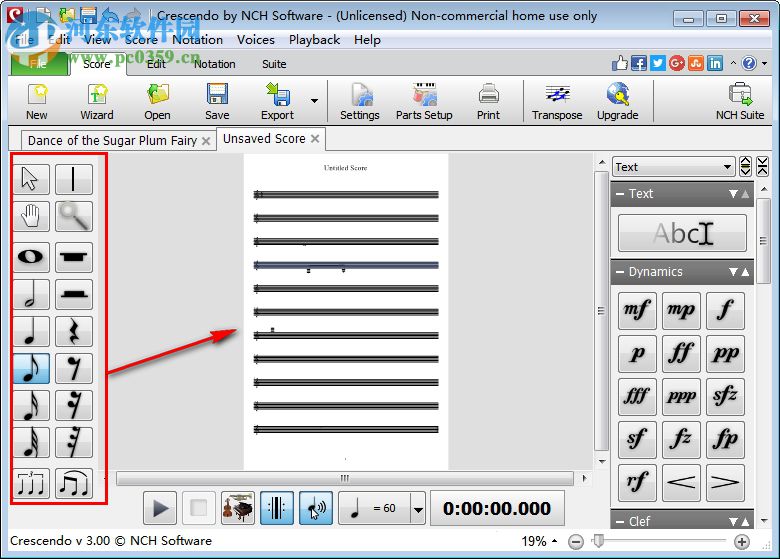Insert mezzo-forte mf dynamic
780x559 pixels.
(637, 310)
